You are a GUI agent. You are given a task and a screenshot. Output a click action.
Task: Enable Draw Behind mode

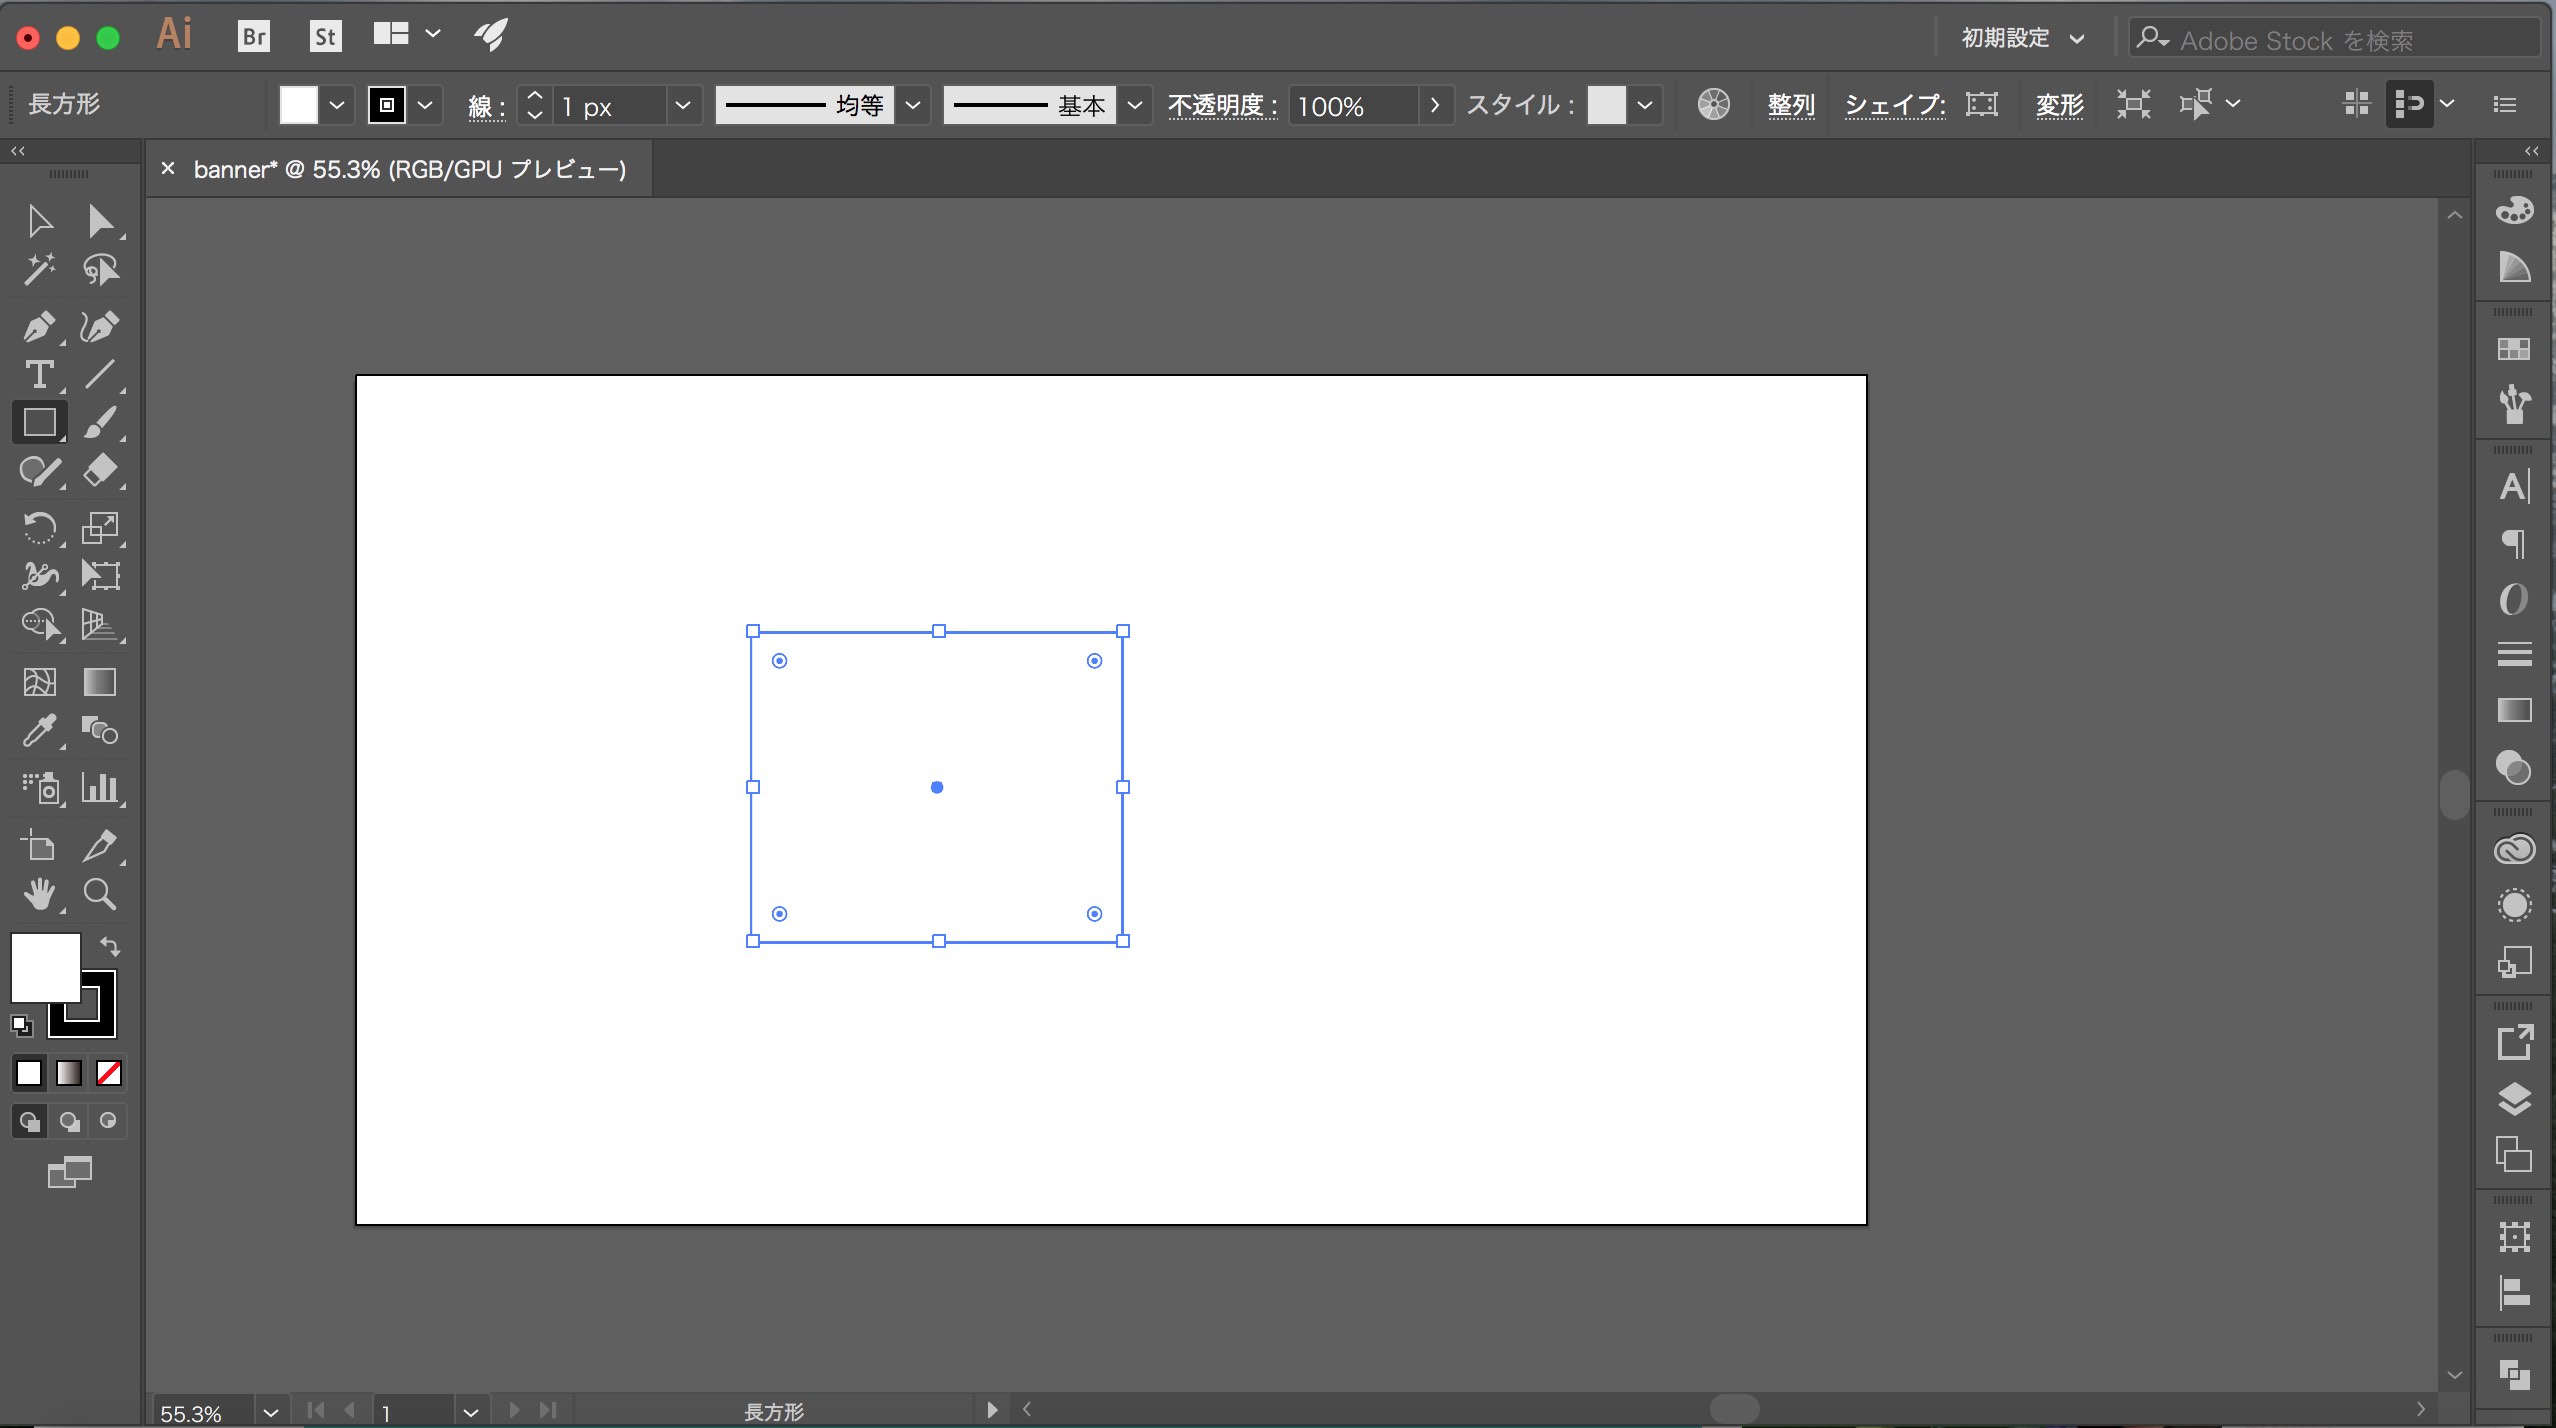coord(69,1121)
